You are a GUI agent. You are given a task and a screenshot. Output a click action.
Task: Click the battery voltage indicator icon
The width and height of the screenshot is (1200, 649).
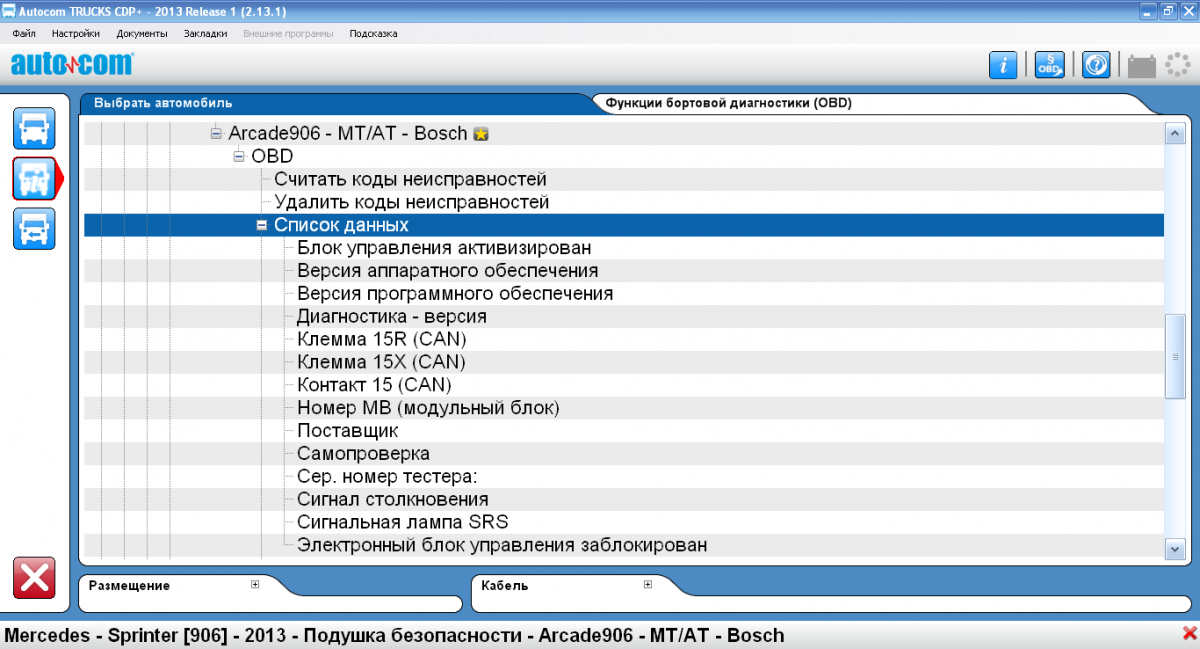click(1141, 66)
